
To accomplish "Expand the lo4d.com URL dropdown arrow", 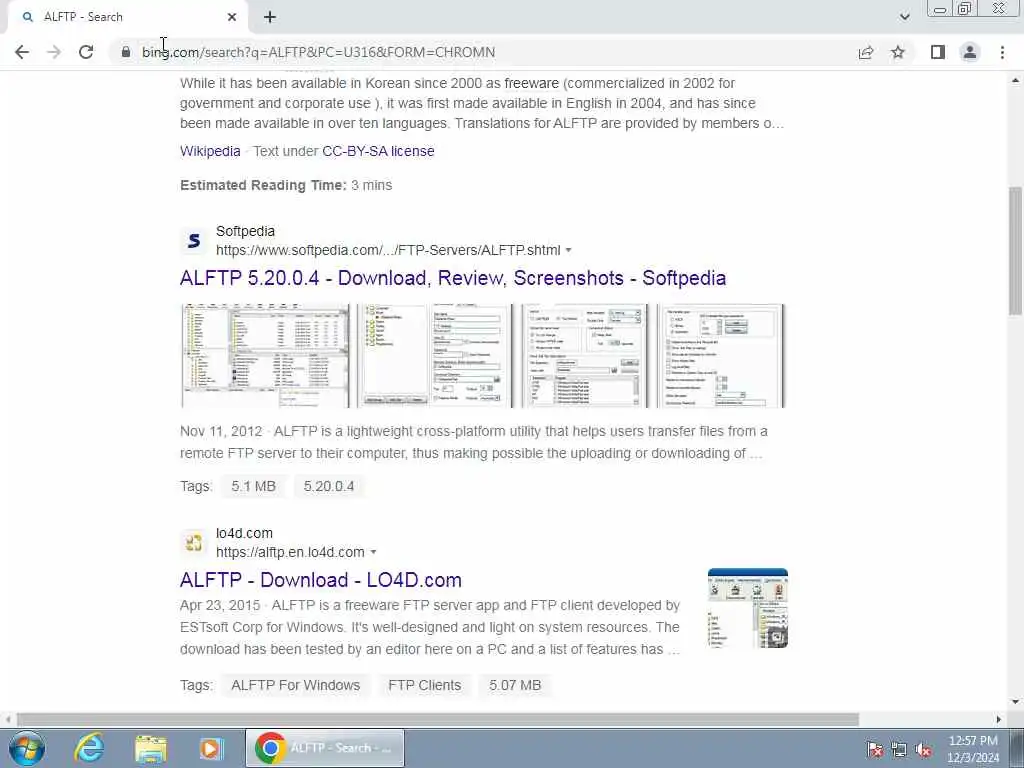I will click(373, 552).
